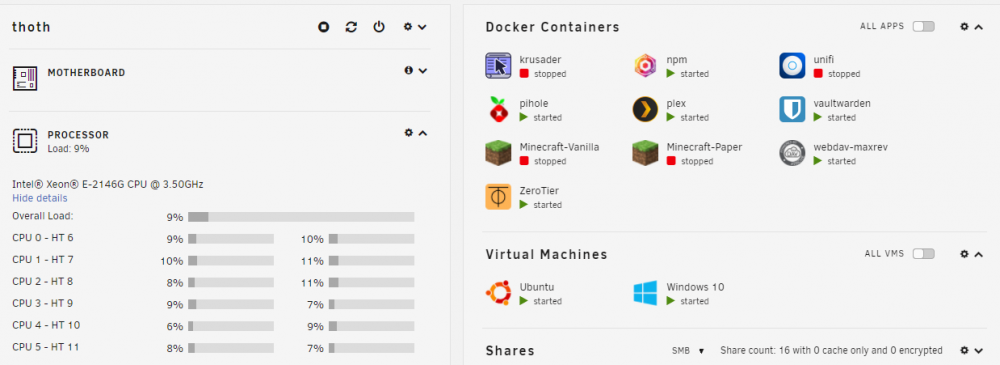Screen dimensions: 1000x365
Task: Click the Load: 9% processor text
Action: (x=68, y=149)
